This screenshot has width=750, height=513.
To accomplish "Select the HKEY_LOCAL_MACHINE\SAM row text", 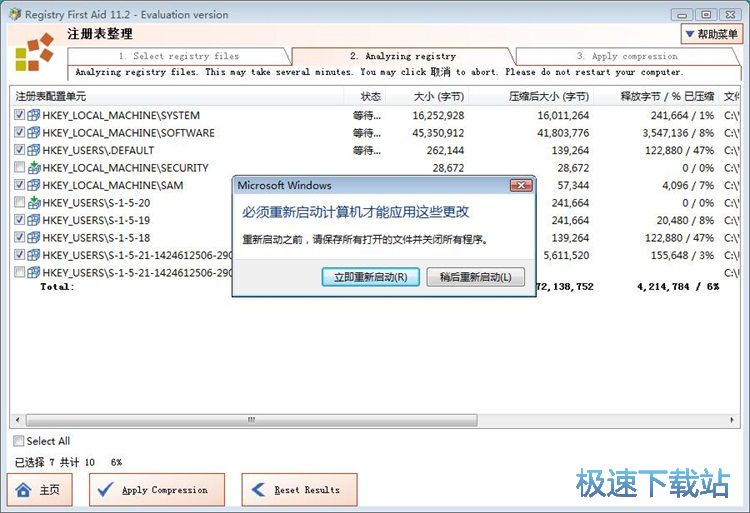I will tap(113, 185).
